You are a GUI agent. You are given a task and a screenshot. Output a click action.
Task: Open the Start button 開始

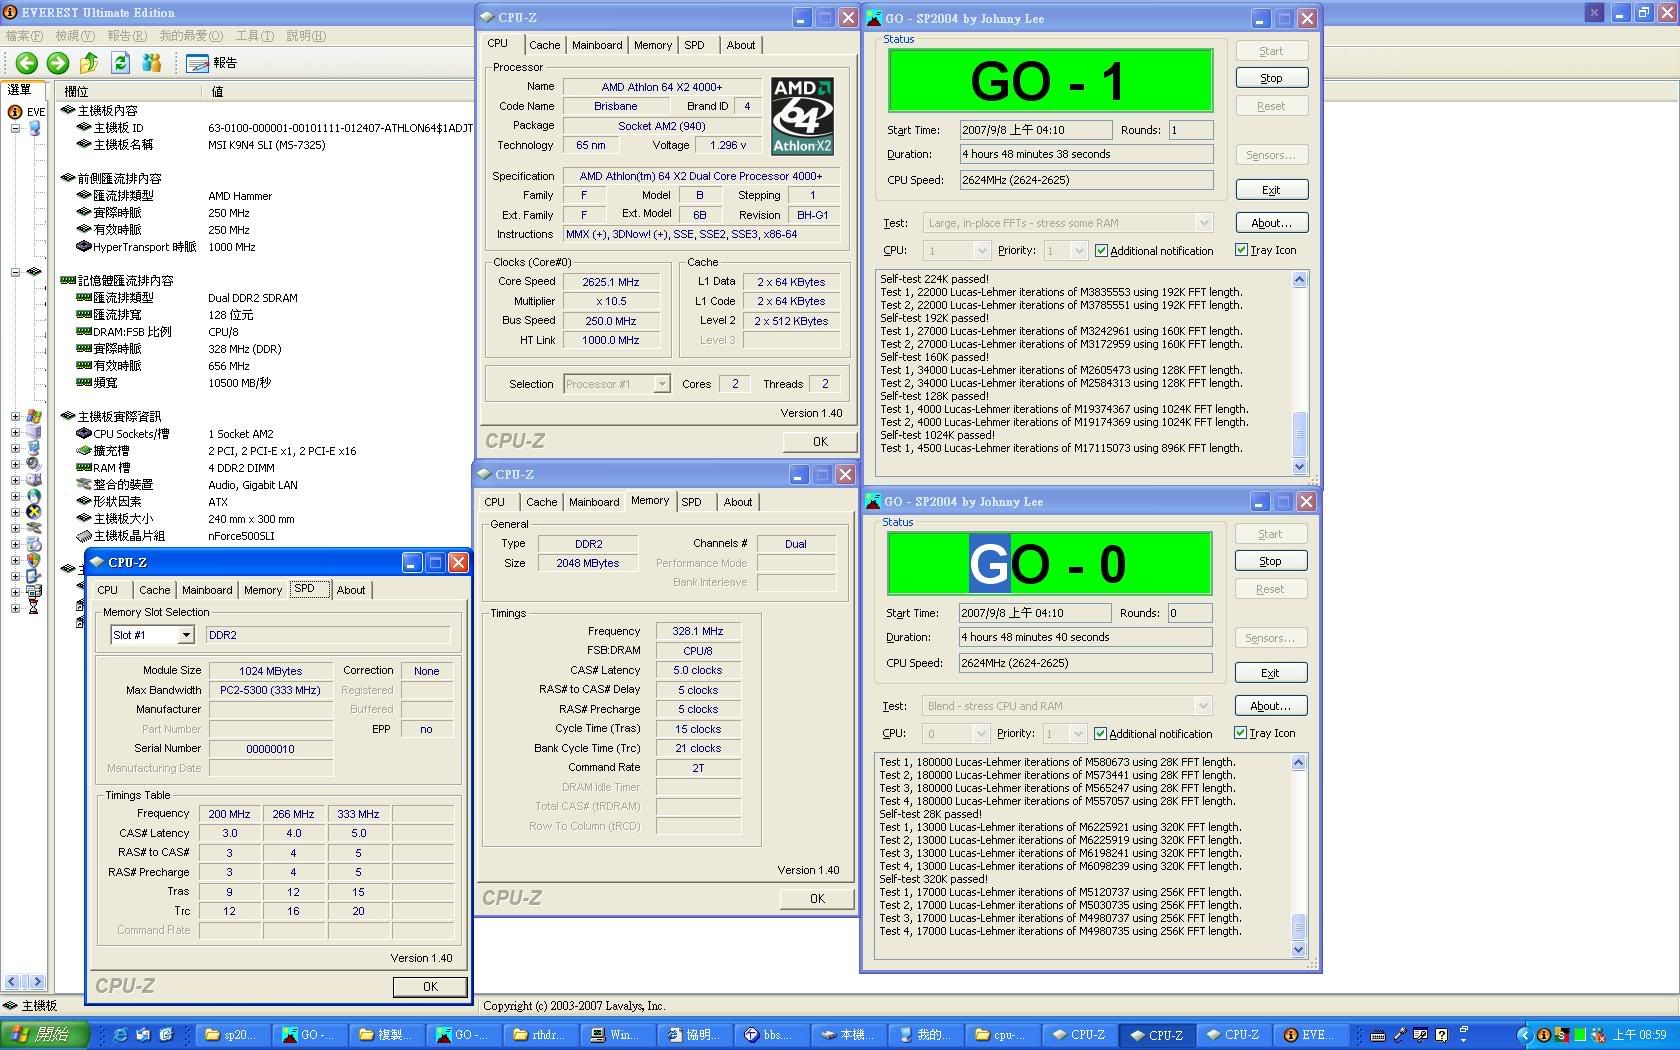(x=45, y=1035)
